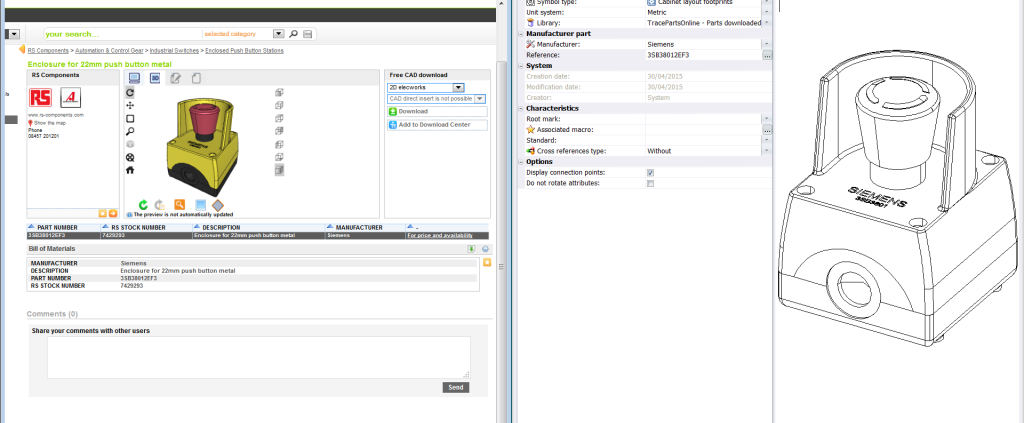Click the orange star icon beside the Bill of Materials table
The width and height of the screenshot is (1024, 423).
tap(487, 262)
